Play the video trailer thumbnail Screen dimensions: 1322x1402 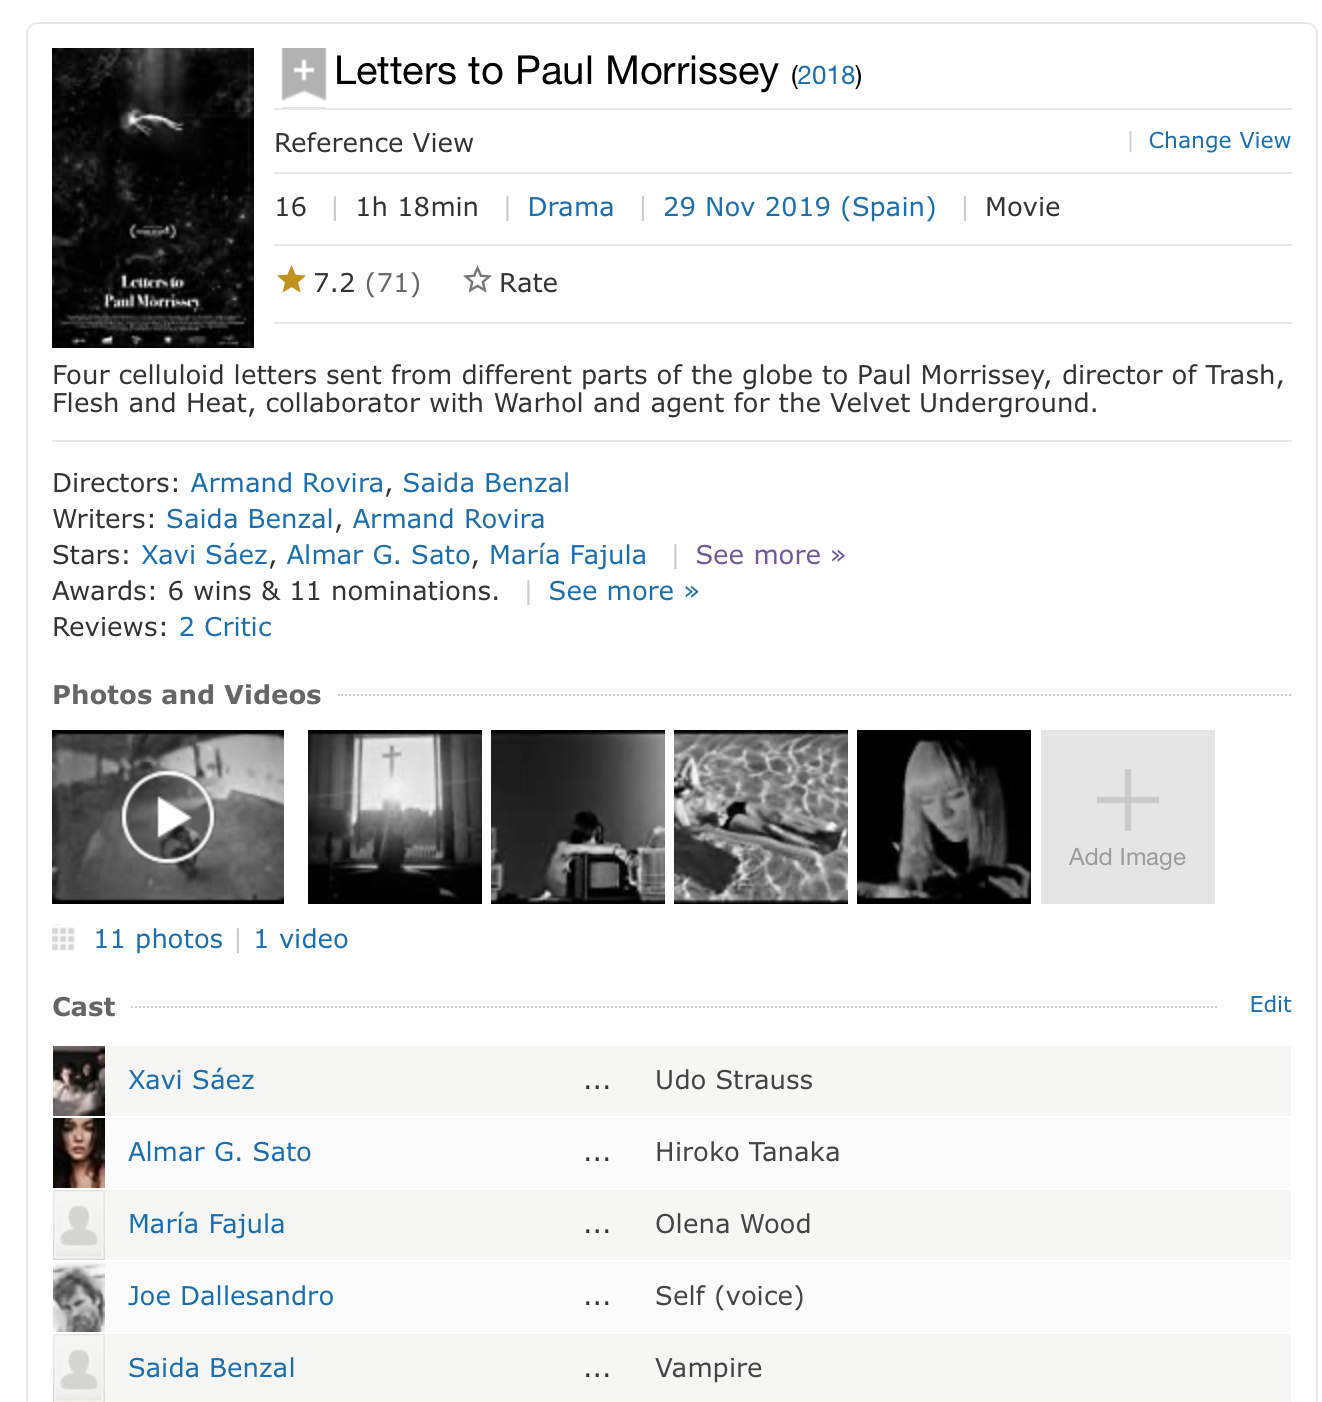[x=168, y=817]
